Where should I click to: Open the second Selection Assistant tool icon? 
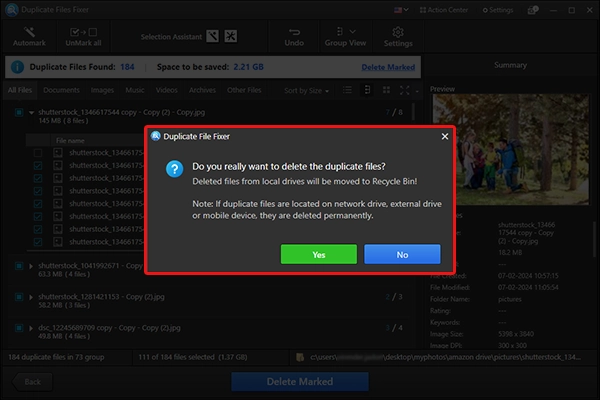(231, 36)
